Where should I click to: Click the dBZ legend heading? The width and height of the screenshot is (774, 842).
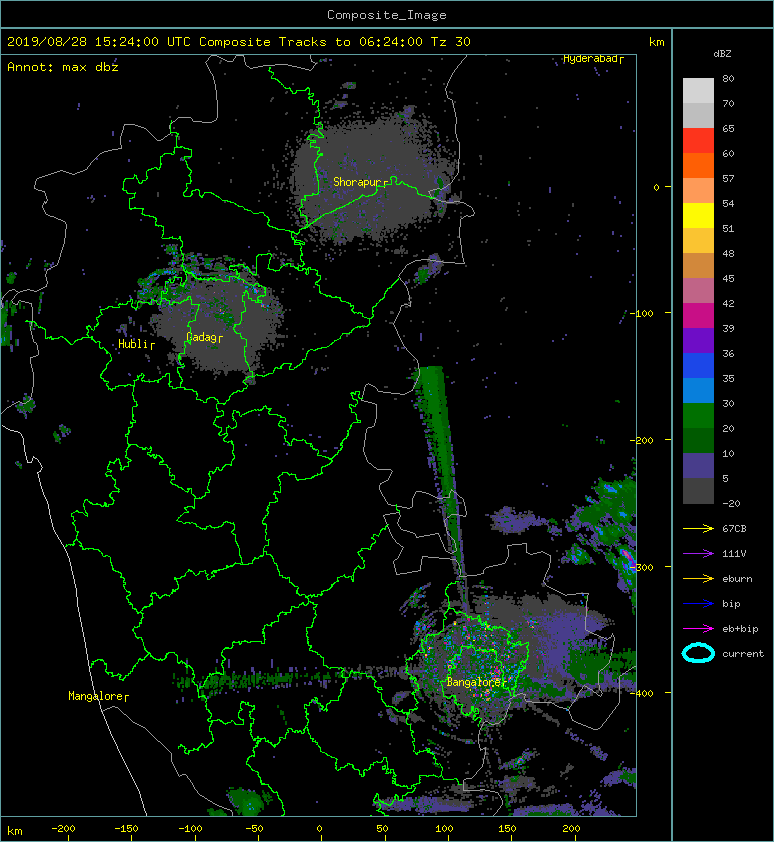[x=722, y=54]
